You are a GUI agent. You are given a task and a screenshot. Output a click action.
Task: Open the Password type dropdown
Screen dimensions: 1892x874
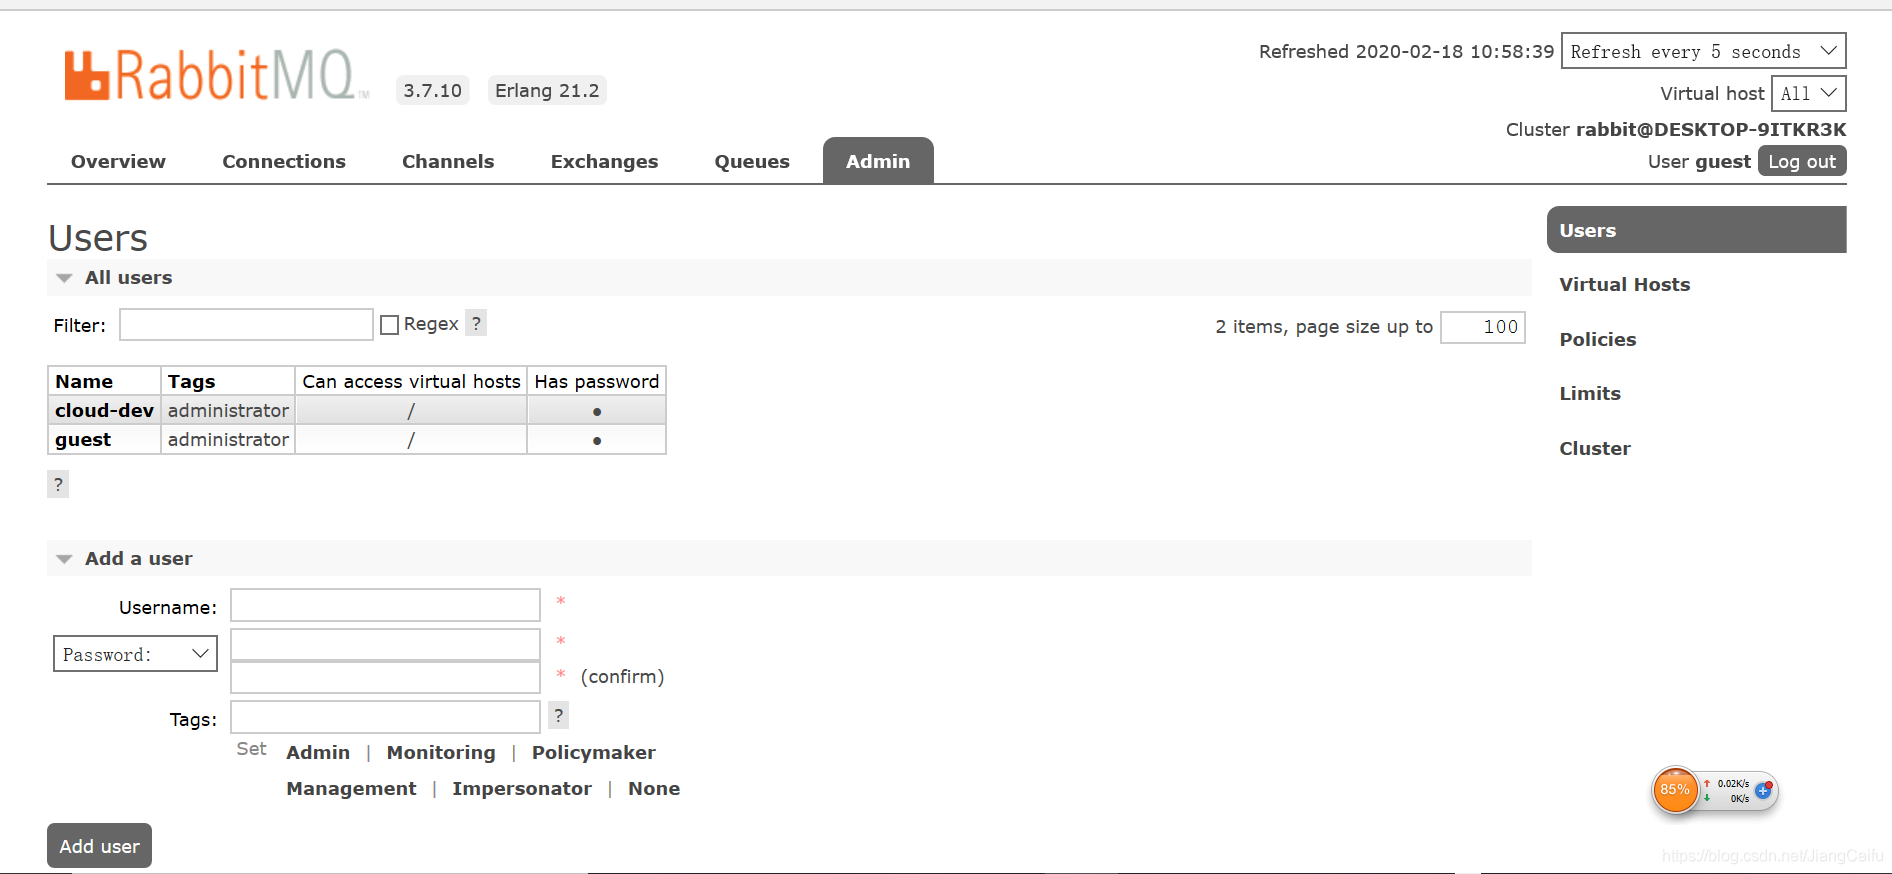(x=135, y=654)
